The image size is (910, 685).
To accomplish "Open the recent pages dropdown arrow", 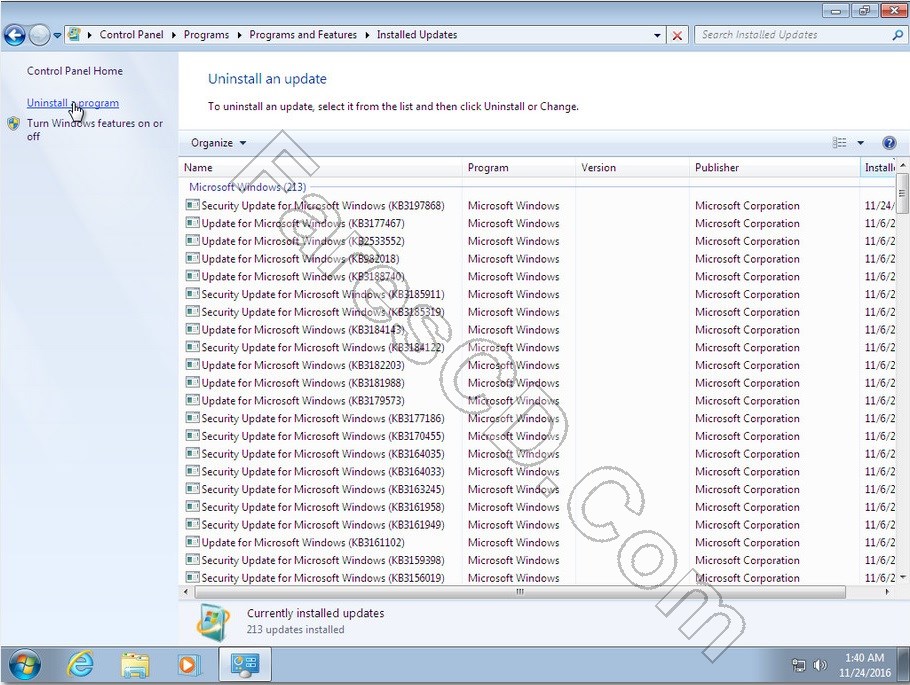I will click(x=57, y=35).
